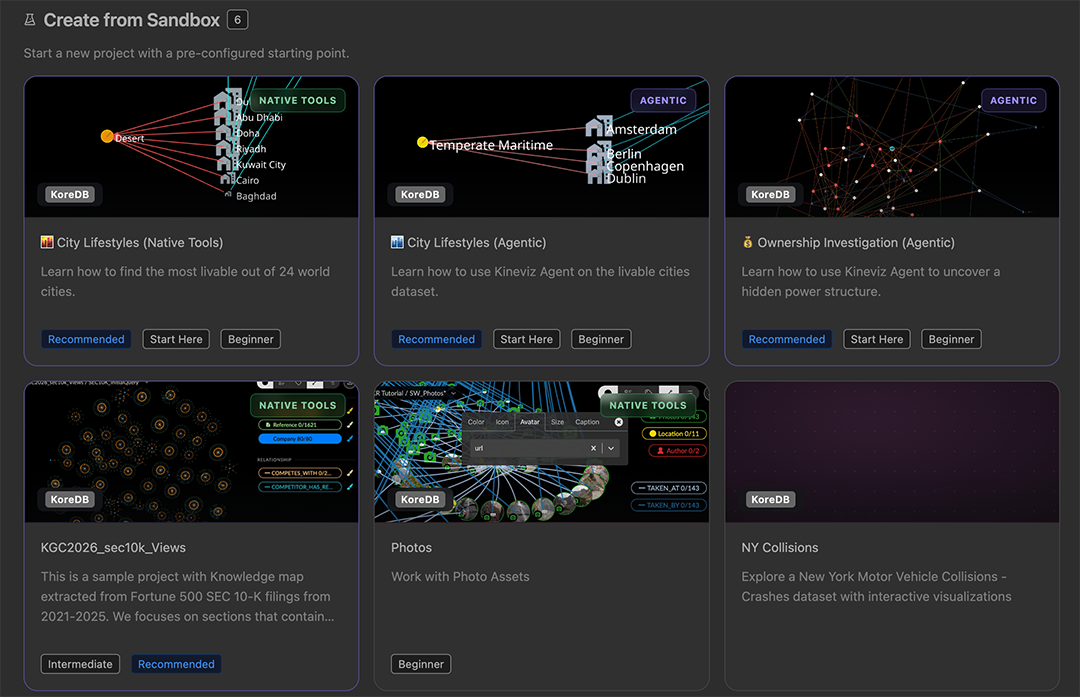Click the yellow Location 0/11 pill
The height and width of the screenshot is (697, 1080).
[674, 434]
